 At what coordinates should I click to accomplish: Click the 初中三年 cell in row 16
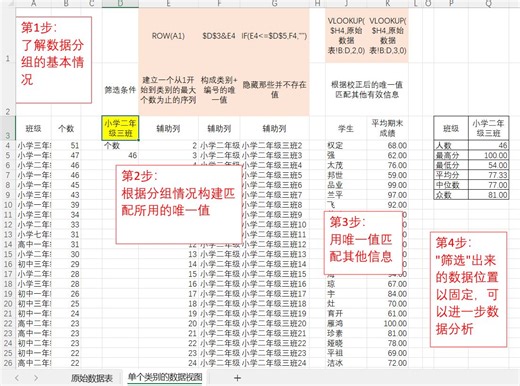pyautogui.click(x=33, y=264)
